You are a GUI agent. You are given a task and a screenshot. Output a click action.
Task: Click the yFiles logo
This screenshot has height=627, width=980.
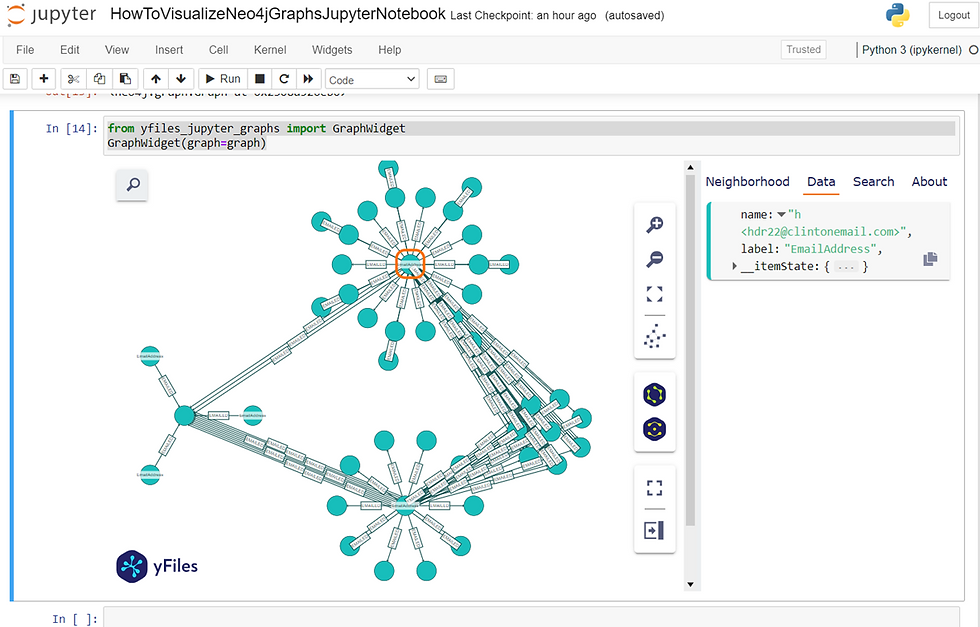click(x=157, y=566)
